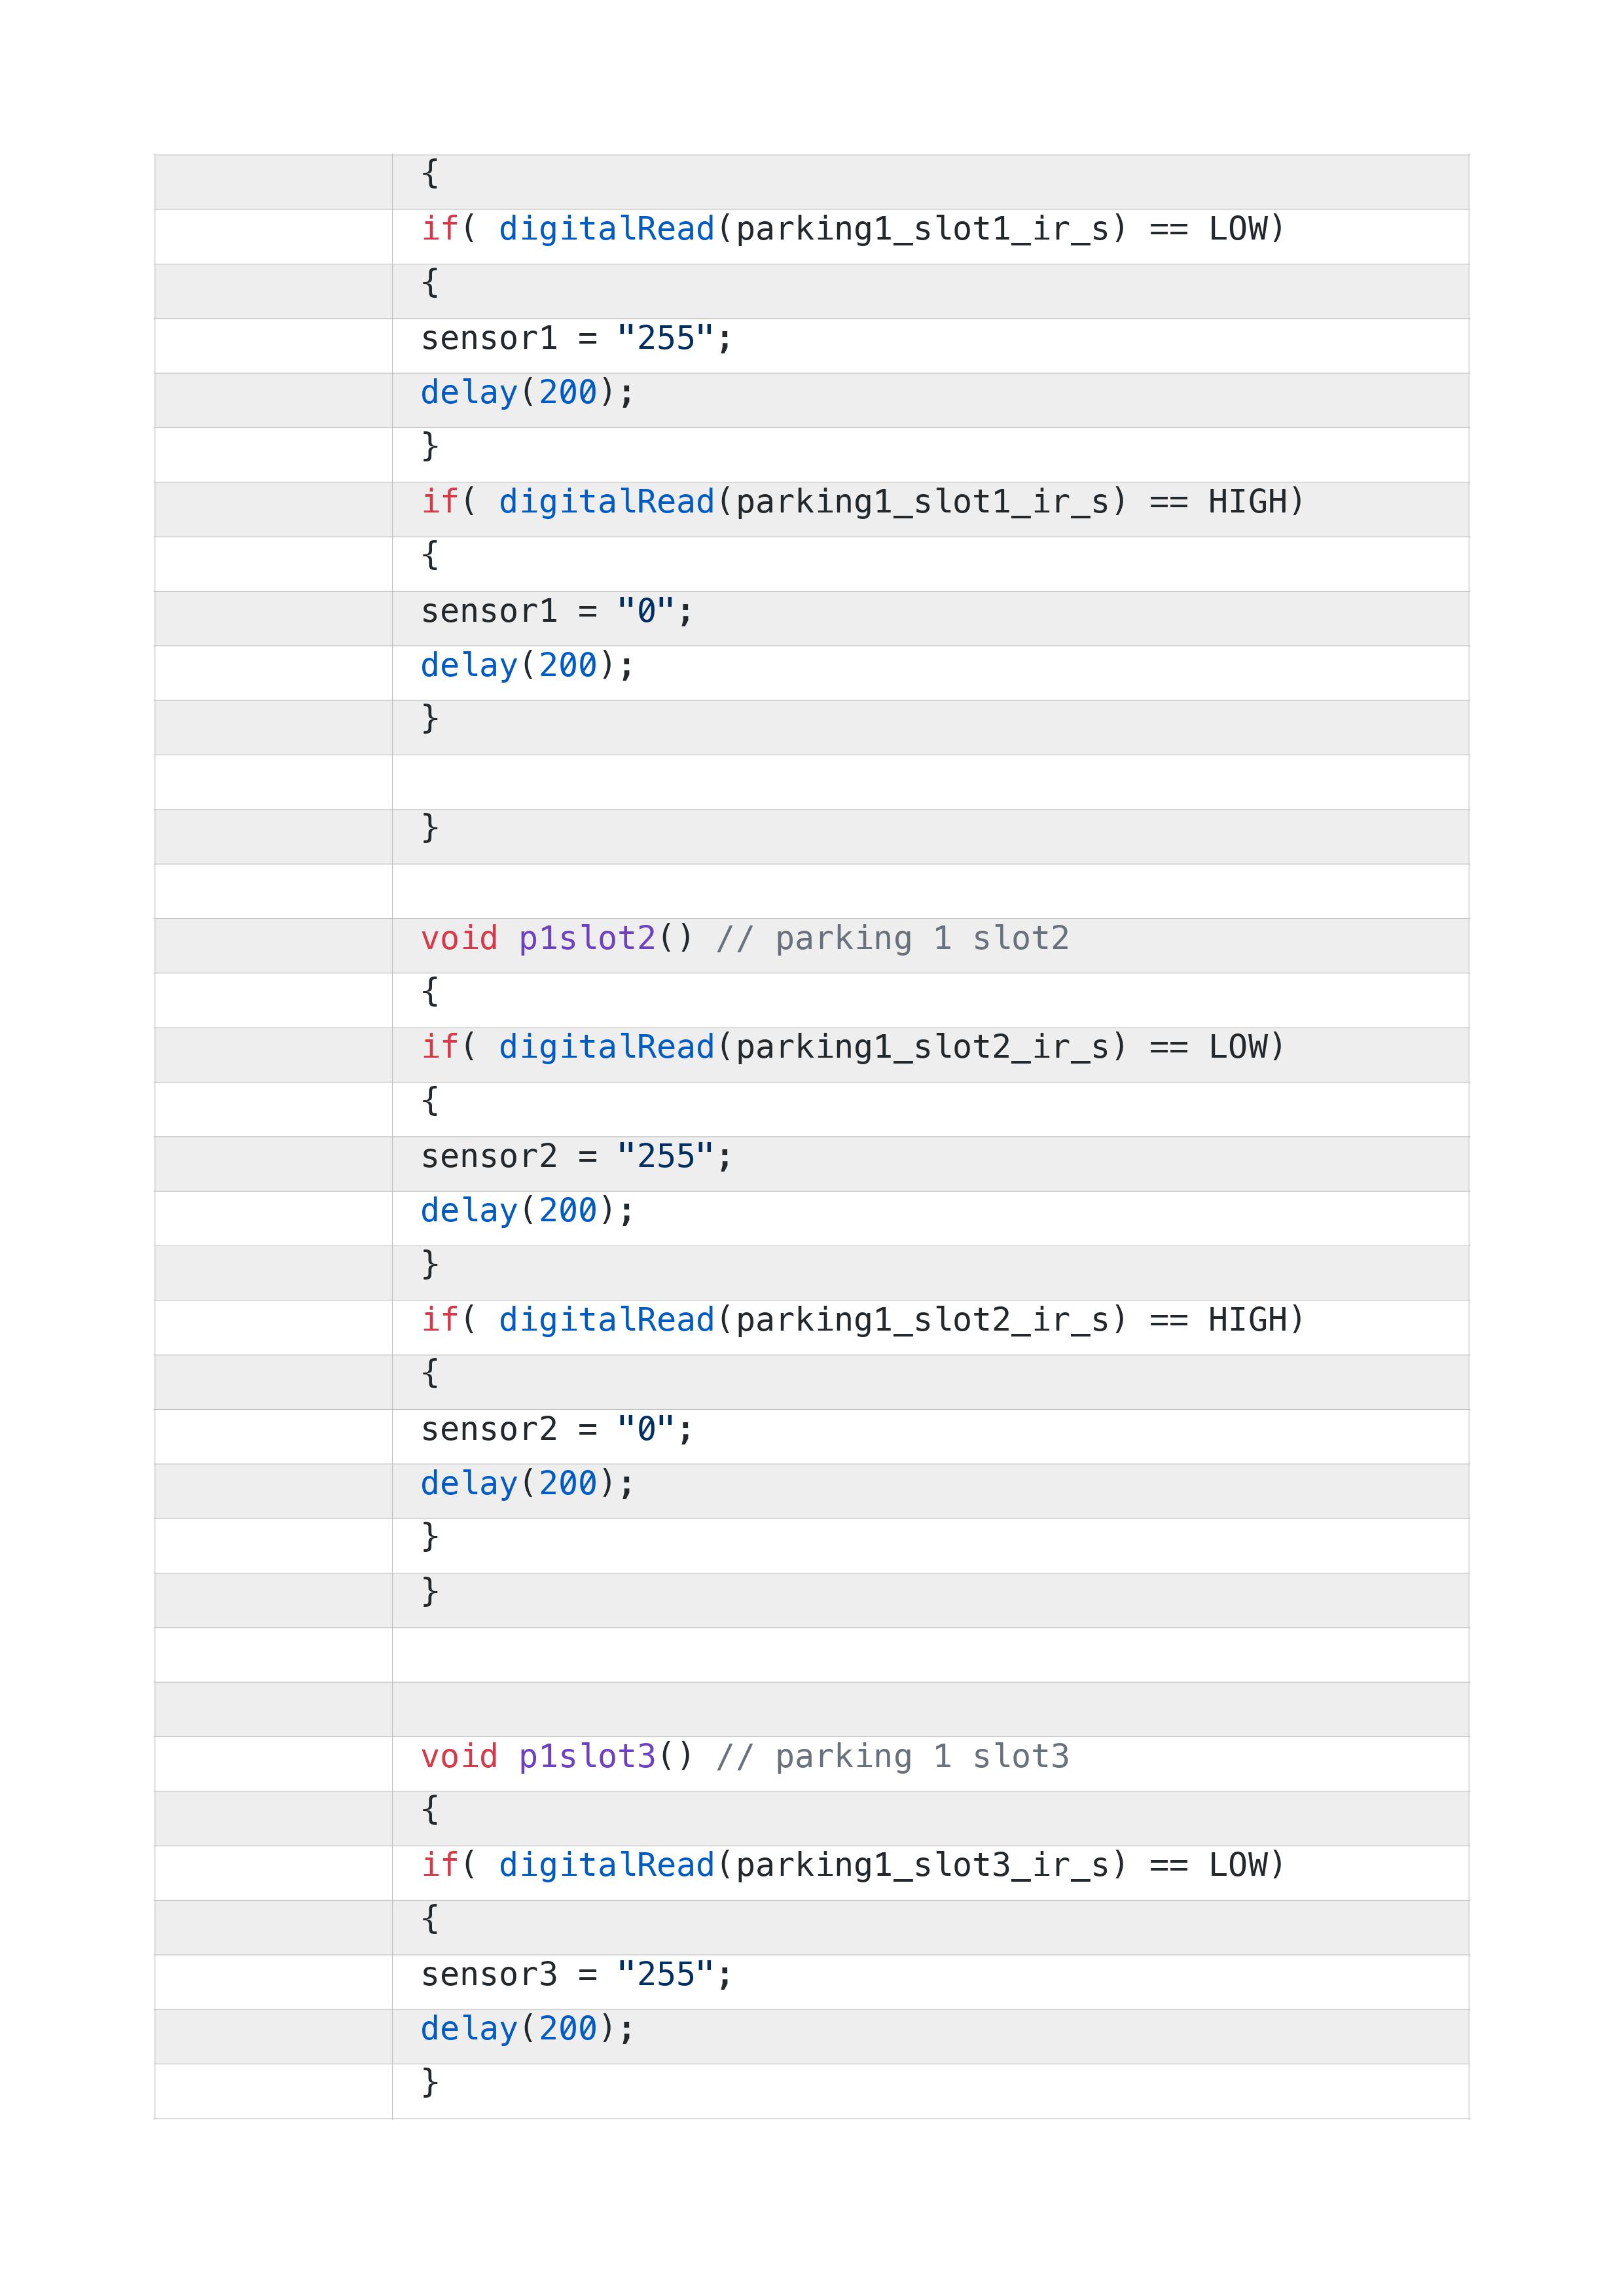The image size is (1624, 2296).
Task: Click the p1slot2 function name
Action: [x=587, y=938]
